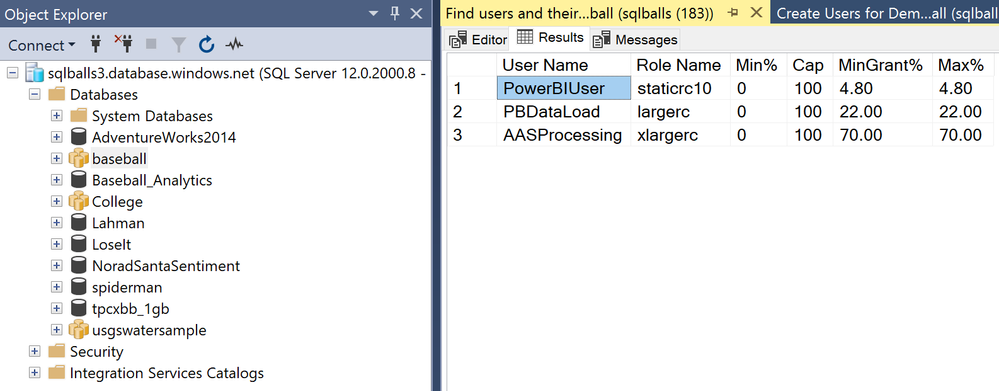Click the usgswatersample data warehouse icon
The width and height of the screenshot is (999, 391).
[78, 330]
